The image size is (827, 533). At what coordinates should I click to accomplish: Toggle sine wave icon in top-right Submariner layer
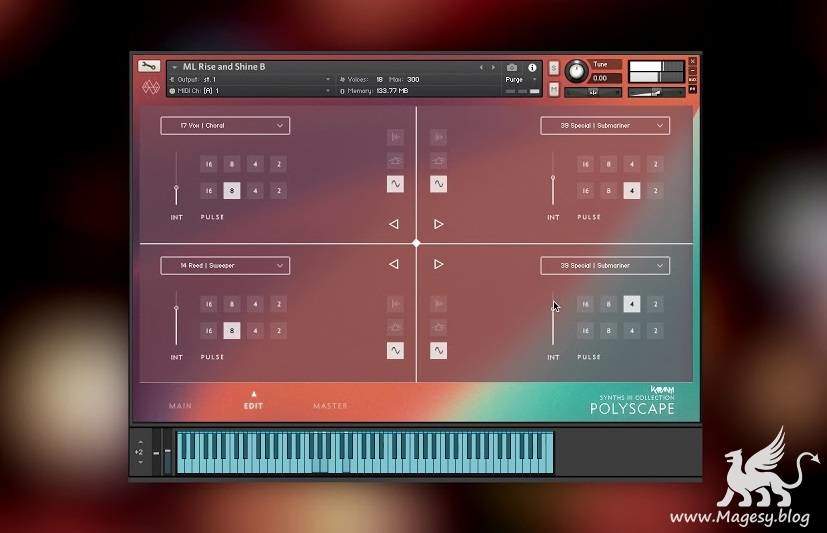tap(438, 184)
